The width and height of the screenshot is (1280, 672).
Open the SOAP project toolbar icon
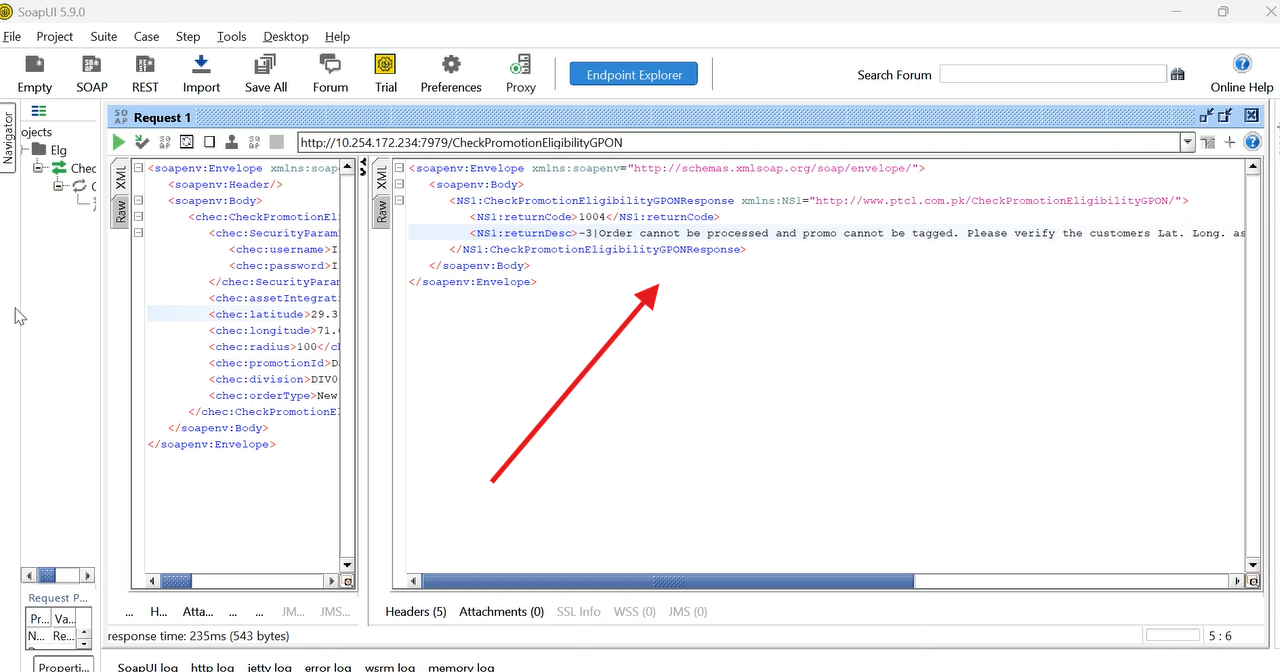tap(92, 74)
